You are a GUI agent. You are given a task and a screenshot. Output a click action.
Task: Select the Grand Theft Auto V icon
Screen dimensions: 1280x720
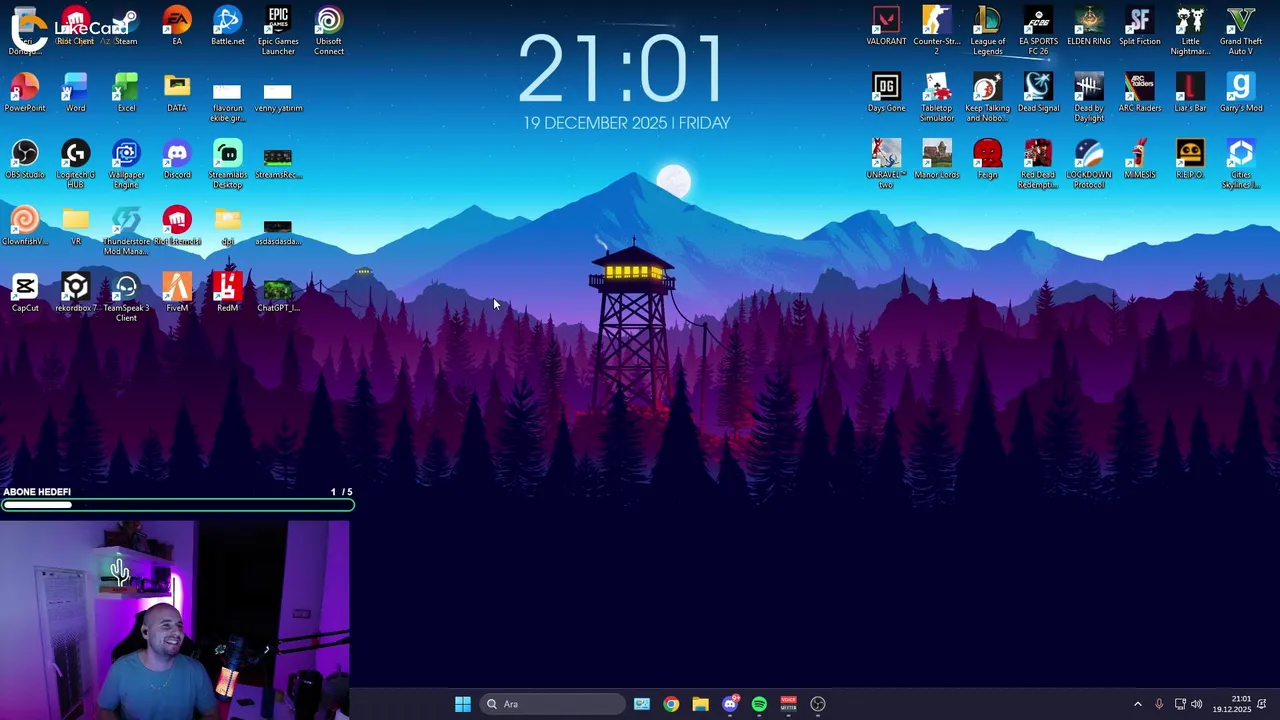(1241, 31)
